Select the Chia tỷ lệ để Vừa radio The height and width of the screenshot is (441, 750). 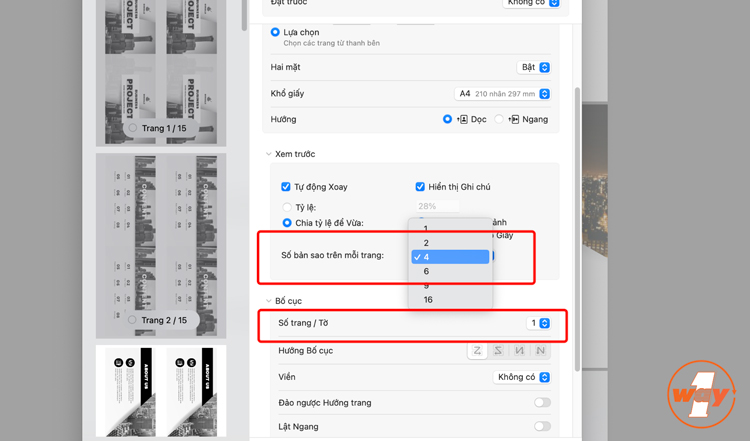coord(287,223)
